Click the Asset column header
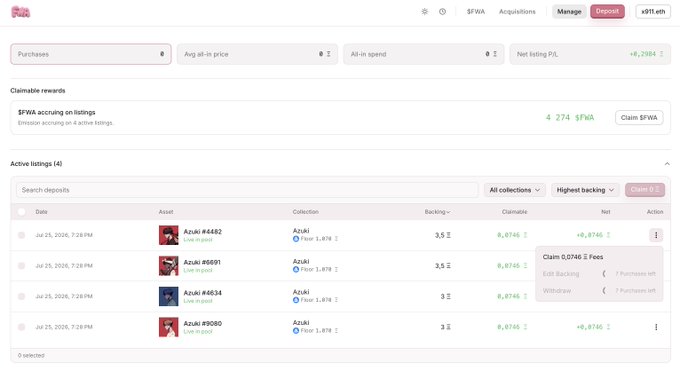 pos(166,212)
